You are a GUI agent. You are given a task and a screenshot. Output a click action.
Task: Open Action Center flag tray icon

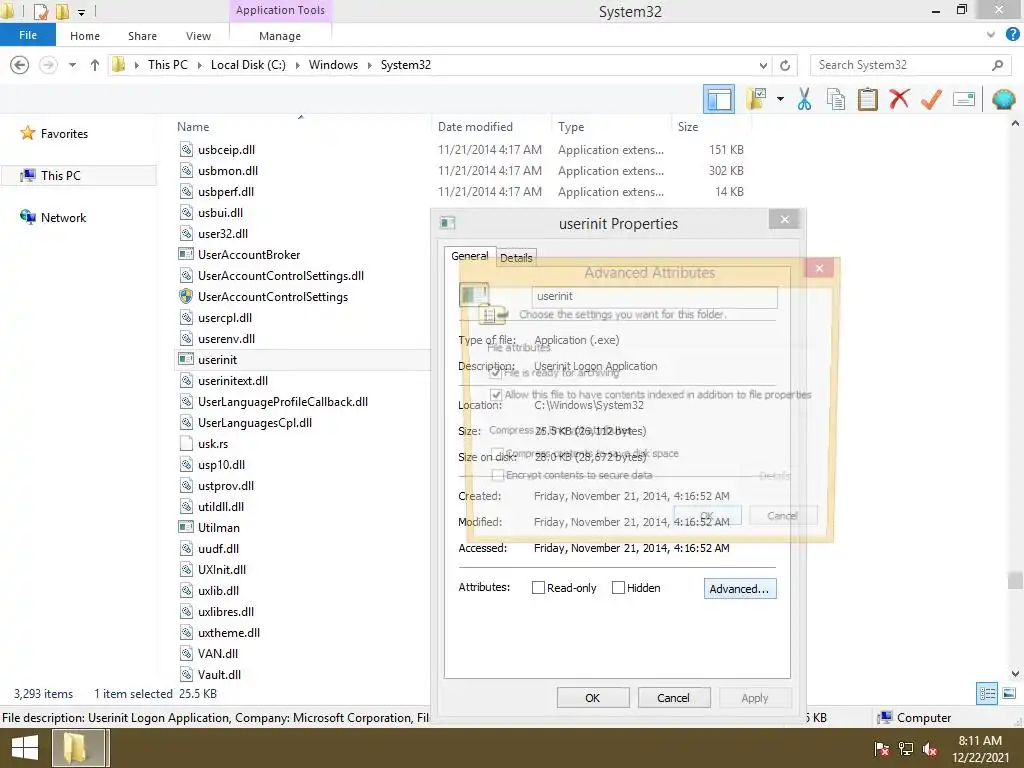[881, 749]
